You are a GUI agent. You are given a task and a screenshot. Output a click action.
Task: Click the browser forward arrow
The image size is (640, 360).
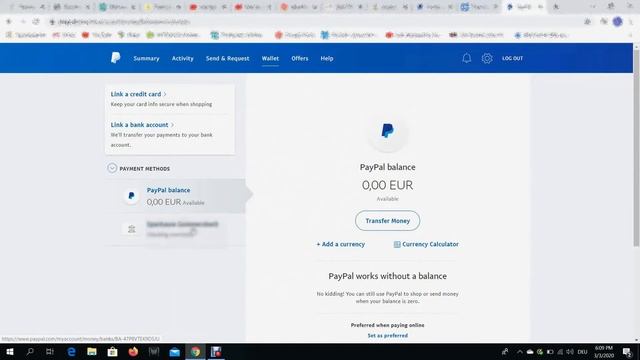pyautogui.click(x=23, y=21)
